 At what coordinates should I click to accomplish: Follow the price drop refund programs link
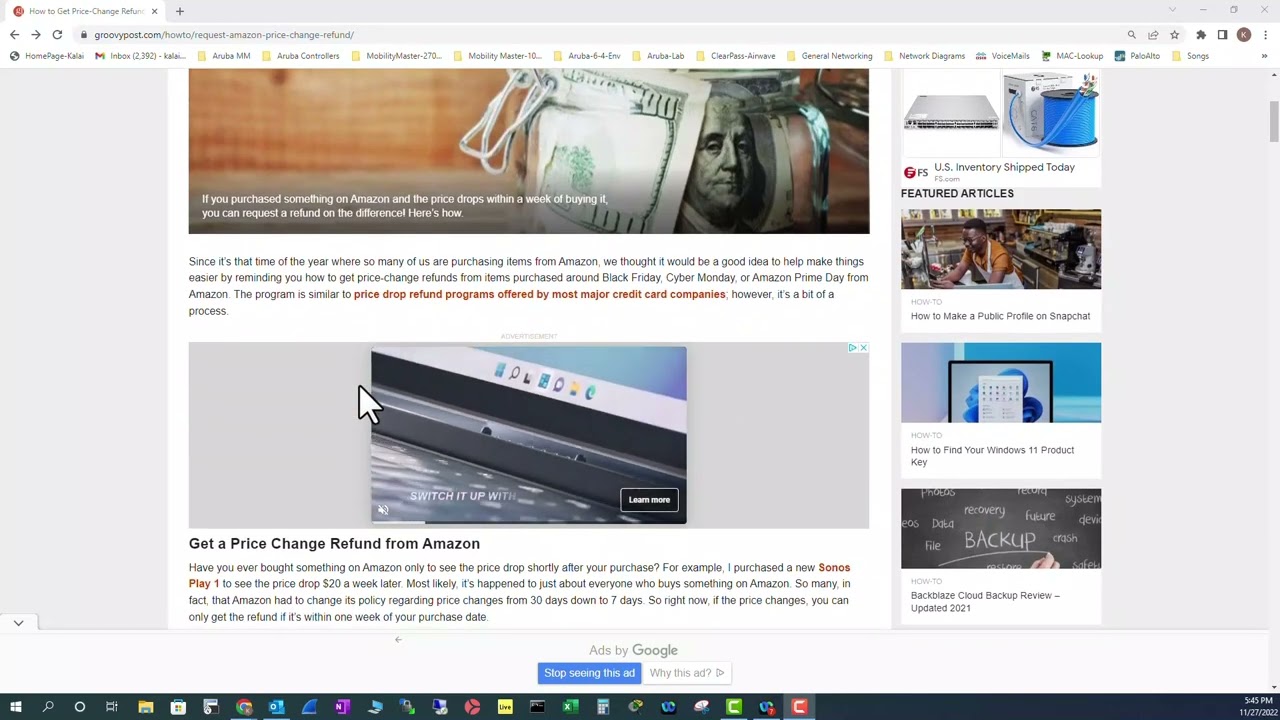click(539, 295)
